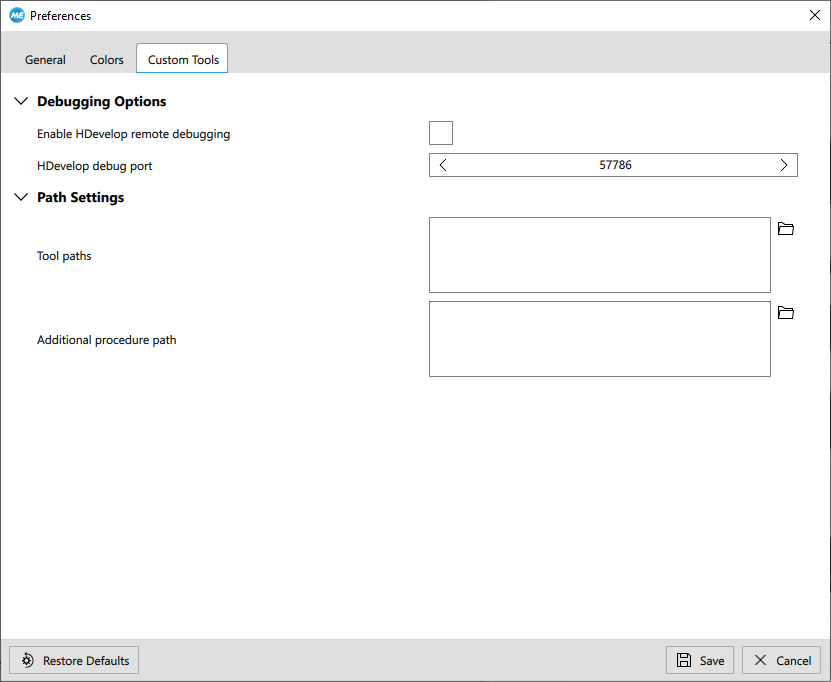831x682 pixels.
Task: Click the 'Tool paths' label
Action: click(64, 256)
